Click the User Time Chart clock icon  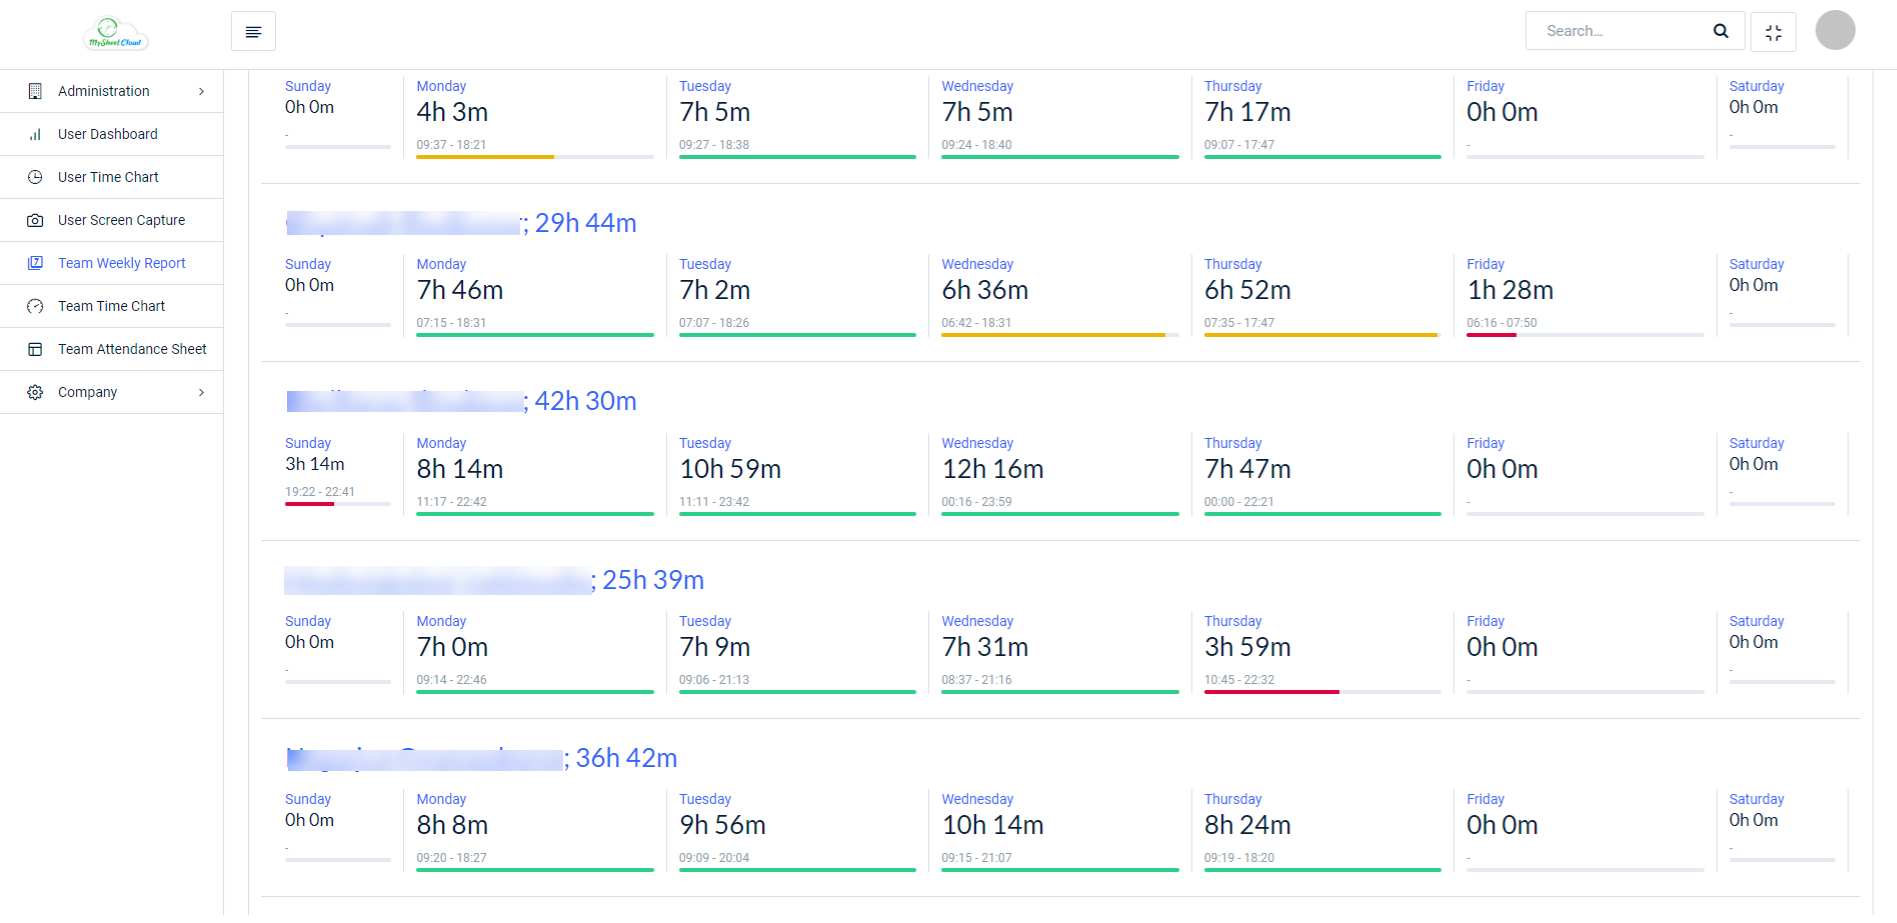click(35, 177)
